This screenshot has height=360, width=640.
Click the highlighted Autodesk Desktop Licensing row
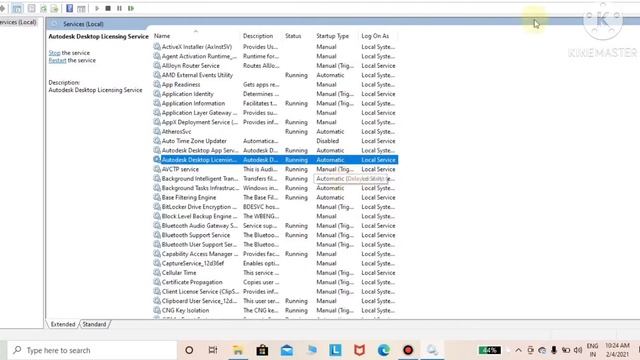[275, 160]
